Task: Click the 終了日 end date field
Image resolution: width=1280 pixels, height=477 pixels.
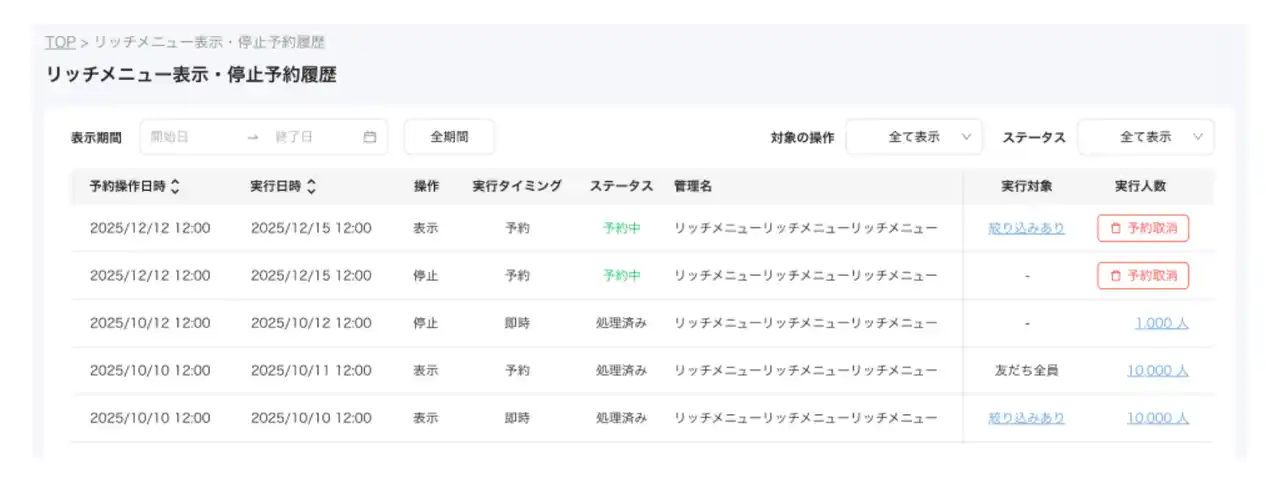Action: click(310, 137)
